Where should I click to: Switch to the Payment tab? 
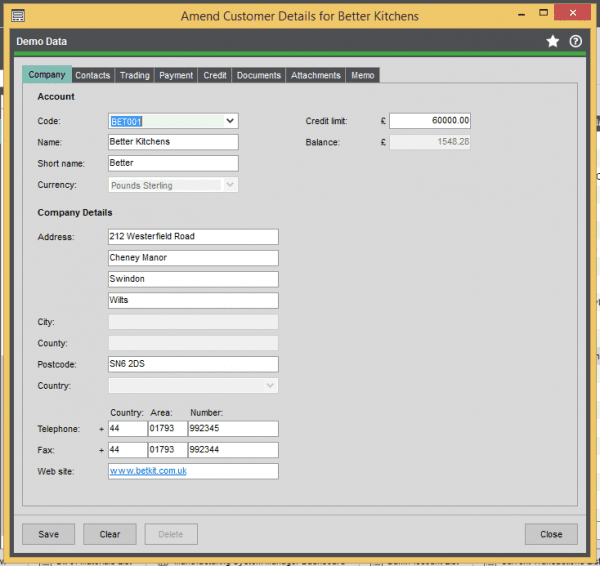[176, 75]
